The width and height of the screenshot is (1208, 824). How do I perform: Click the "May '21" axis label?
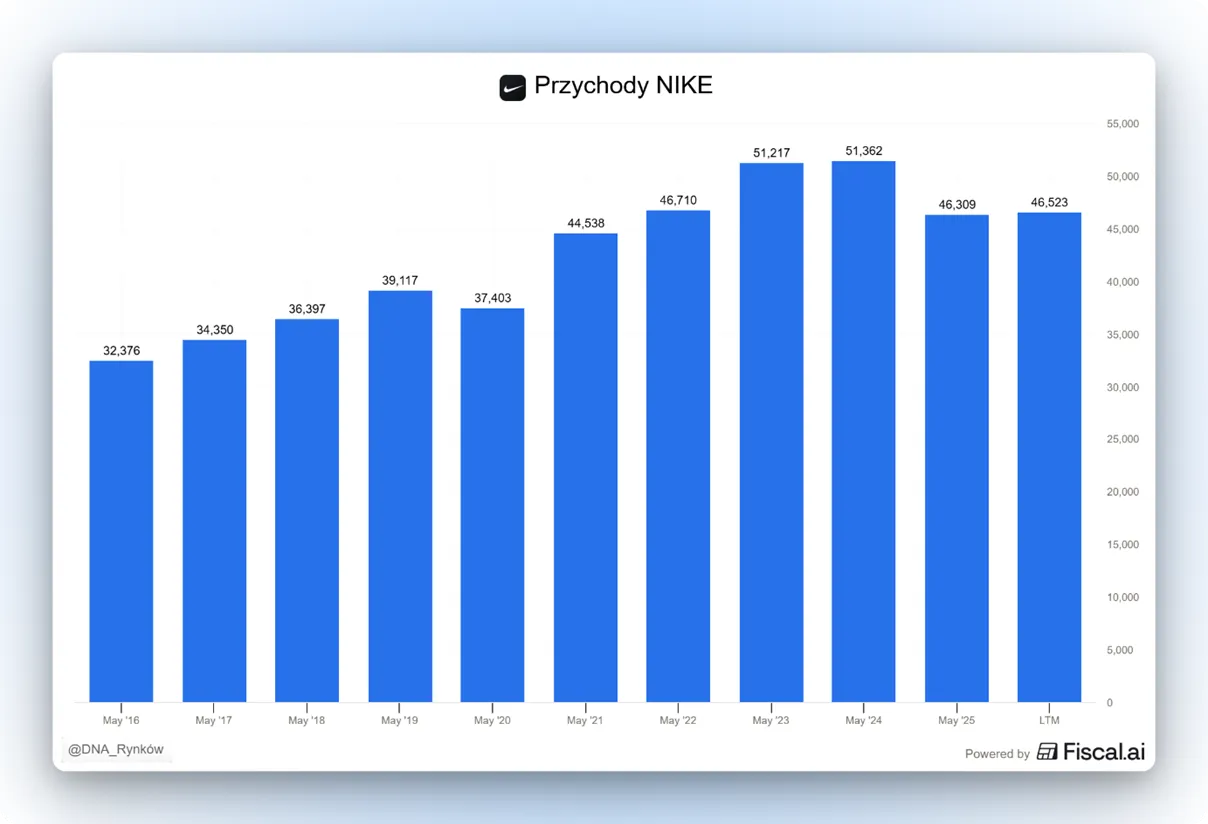pos(585,720)
